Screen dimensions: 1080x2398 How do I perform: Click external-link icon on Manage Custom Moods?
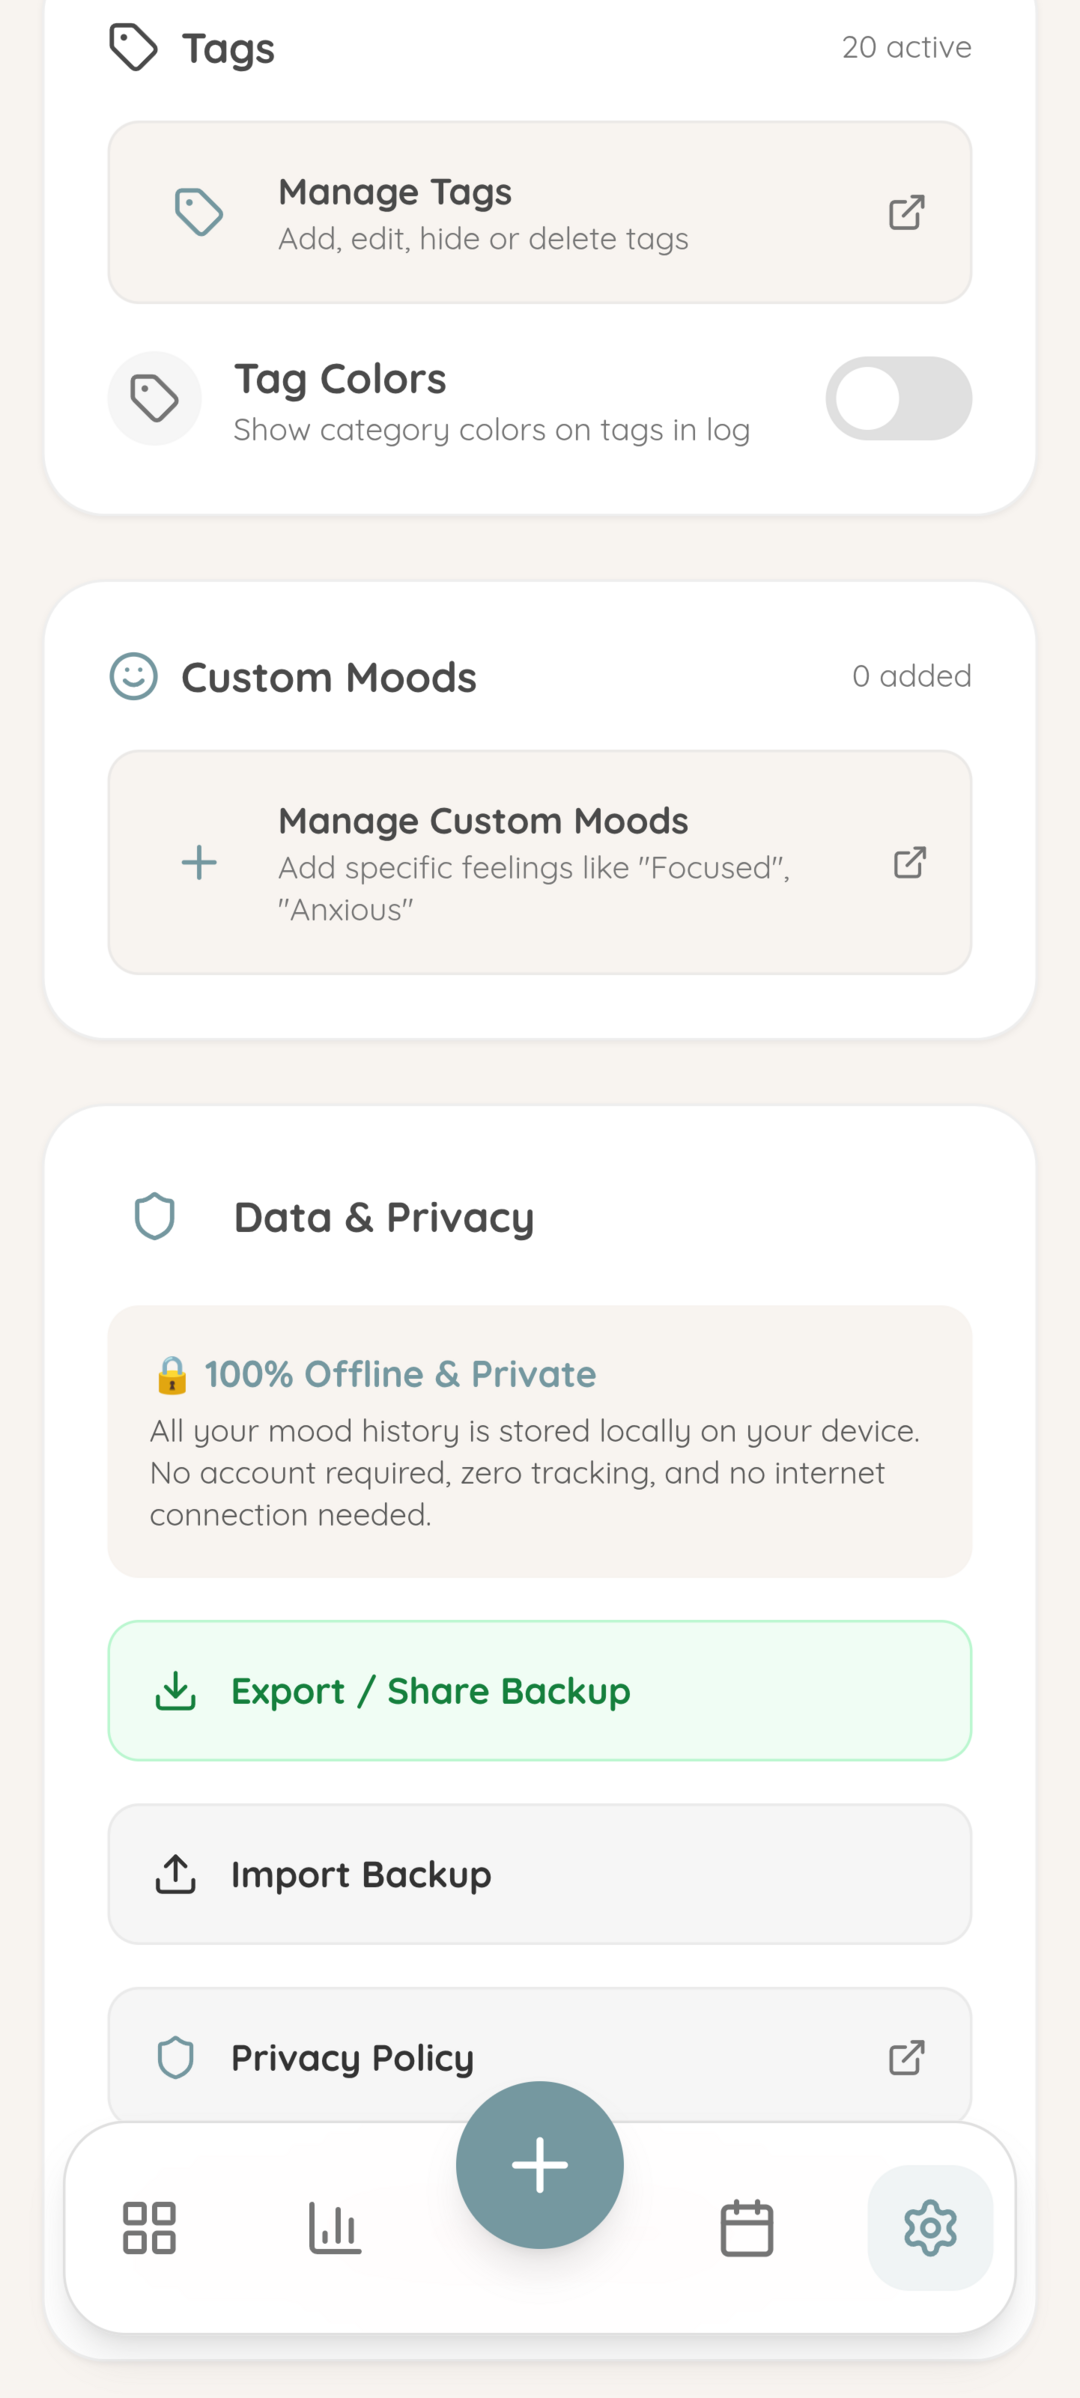(x=910, y=862)
